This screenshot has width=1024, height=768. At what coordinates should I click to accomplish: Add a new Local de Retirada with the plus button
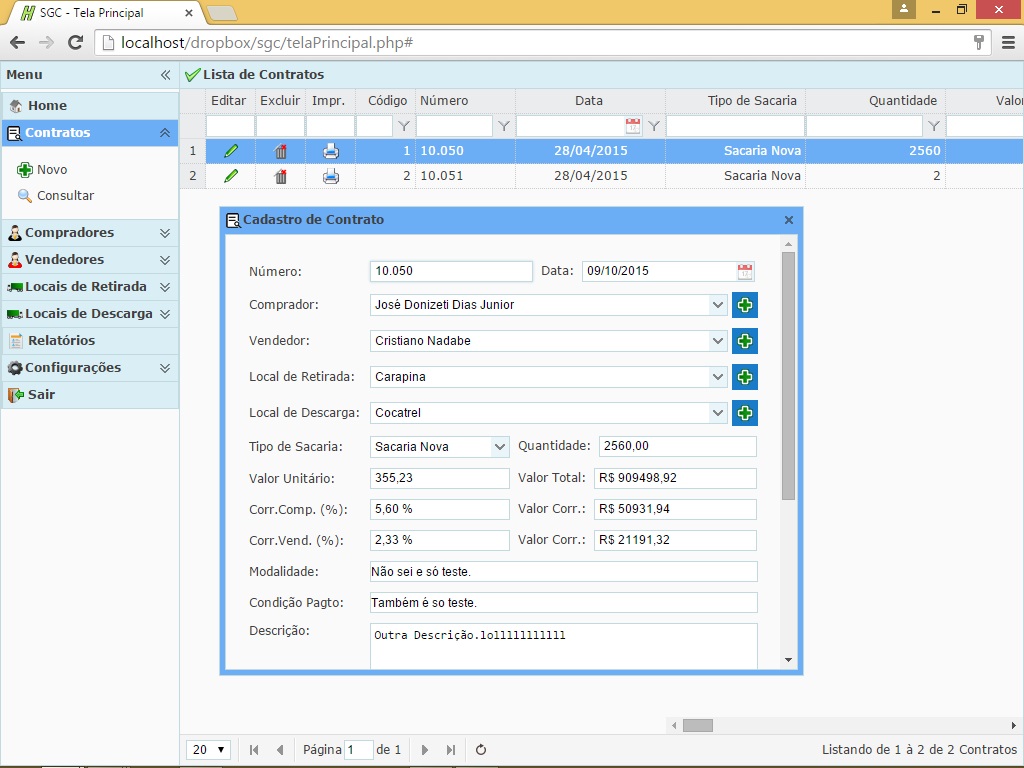point(744,377)
